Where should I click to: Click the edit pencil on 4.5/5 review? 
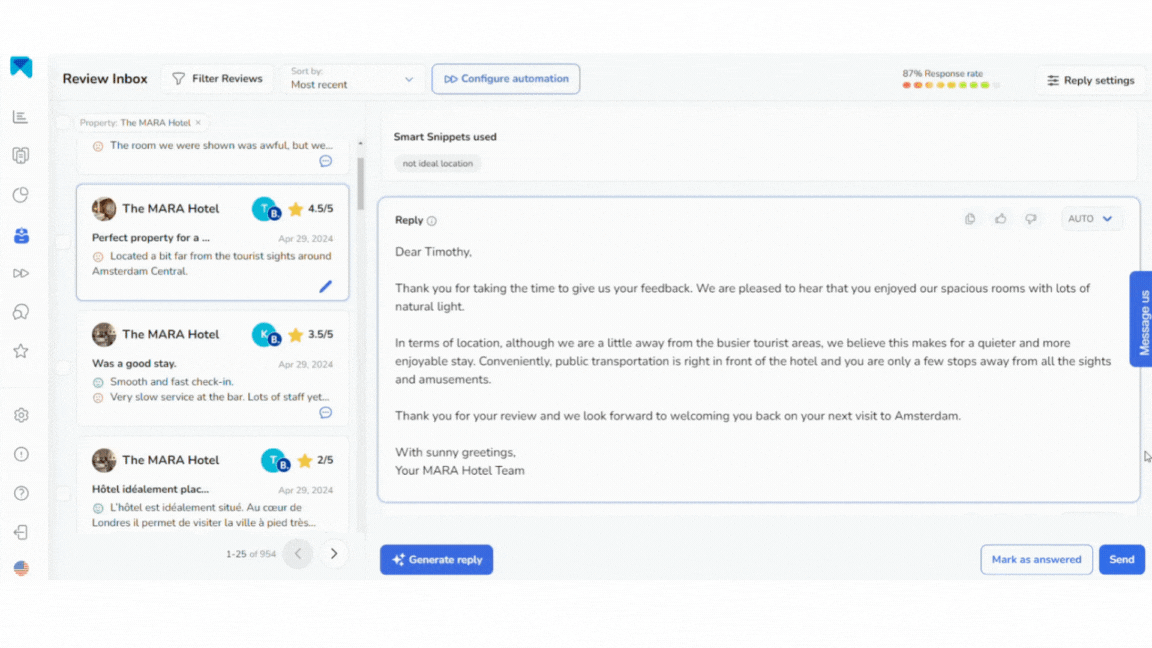point(325,287)
